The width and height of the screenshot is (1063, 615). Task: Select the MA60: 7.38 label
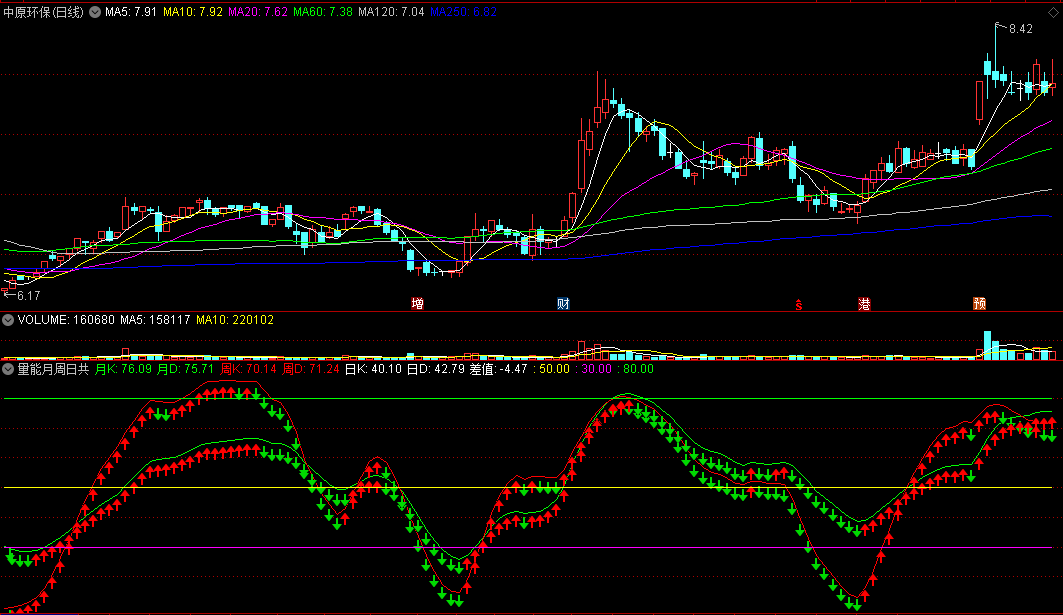[x=323, y=12]
